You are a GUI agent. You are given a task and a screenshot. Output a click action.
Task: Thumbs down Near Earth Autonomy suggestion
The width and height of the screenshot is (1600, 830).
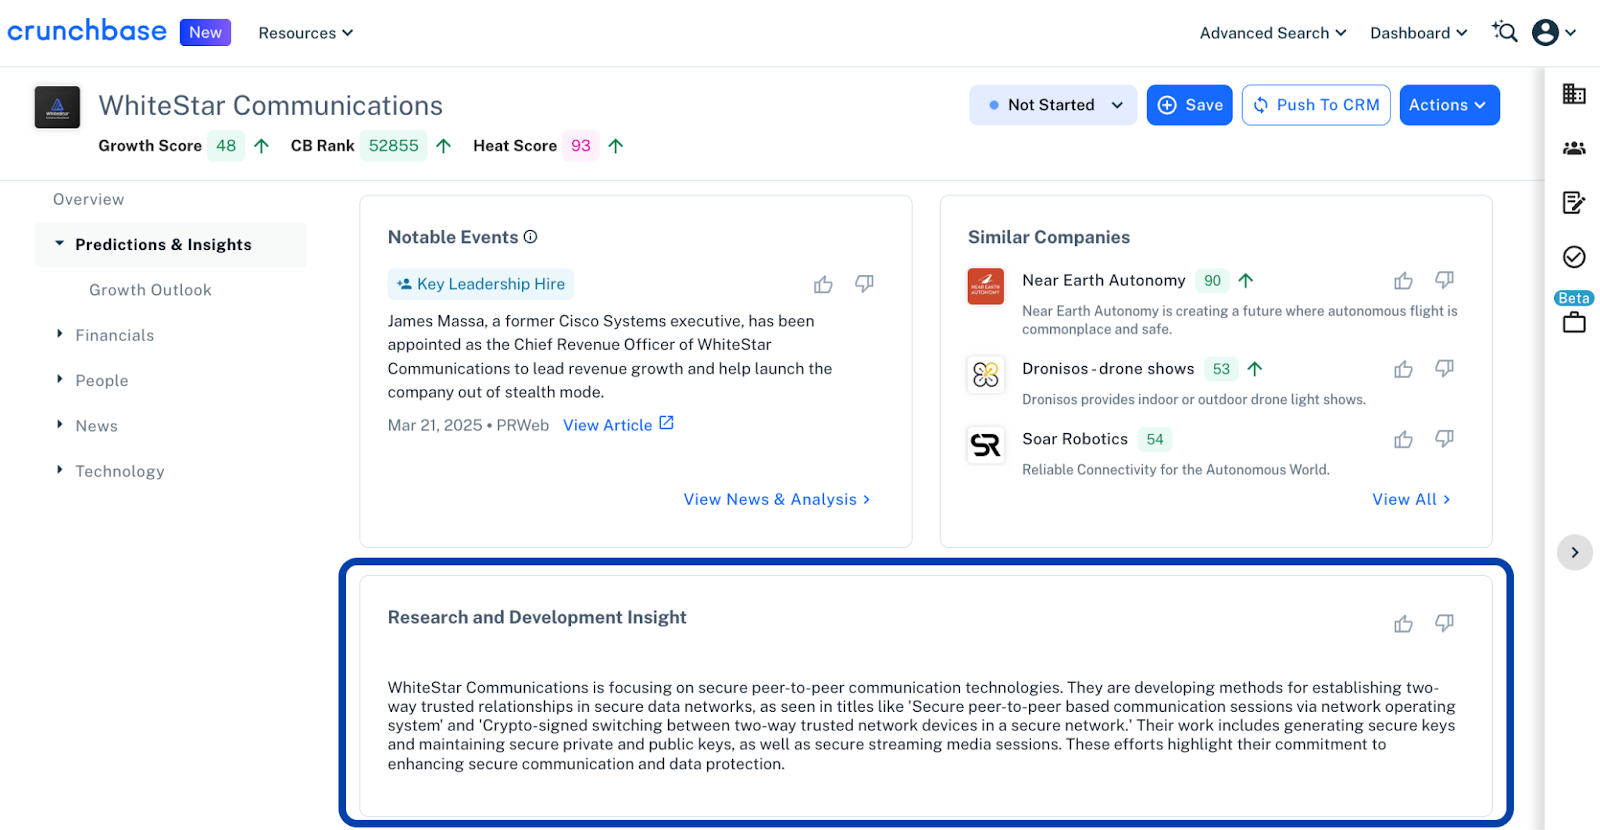[1444, 280]
